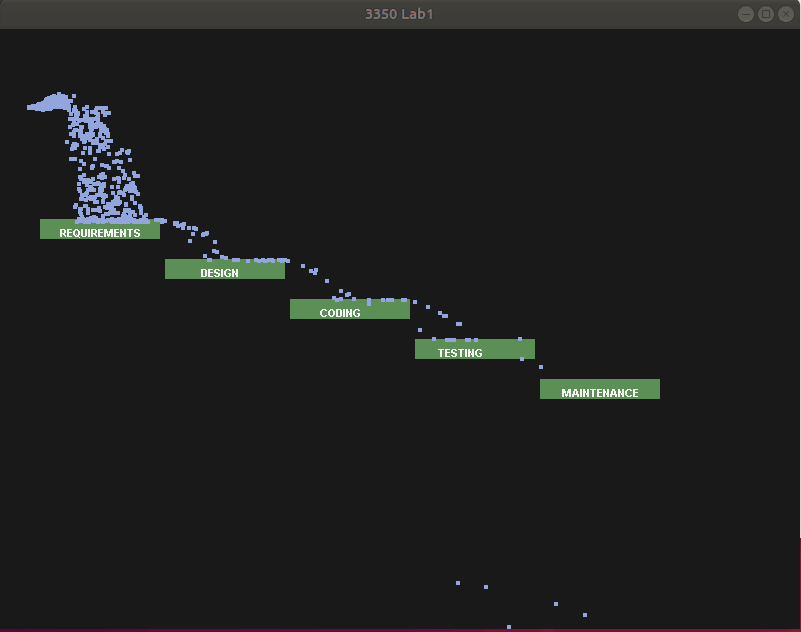Minimize the 3350 Lab1 window
The height and width of the screenshot is (632, 801).
coord(746,14)
